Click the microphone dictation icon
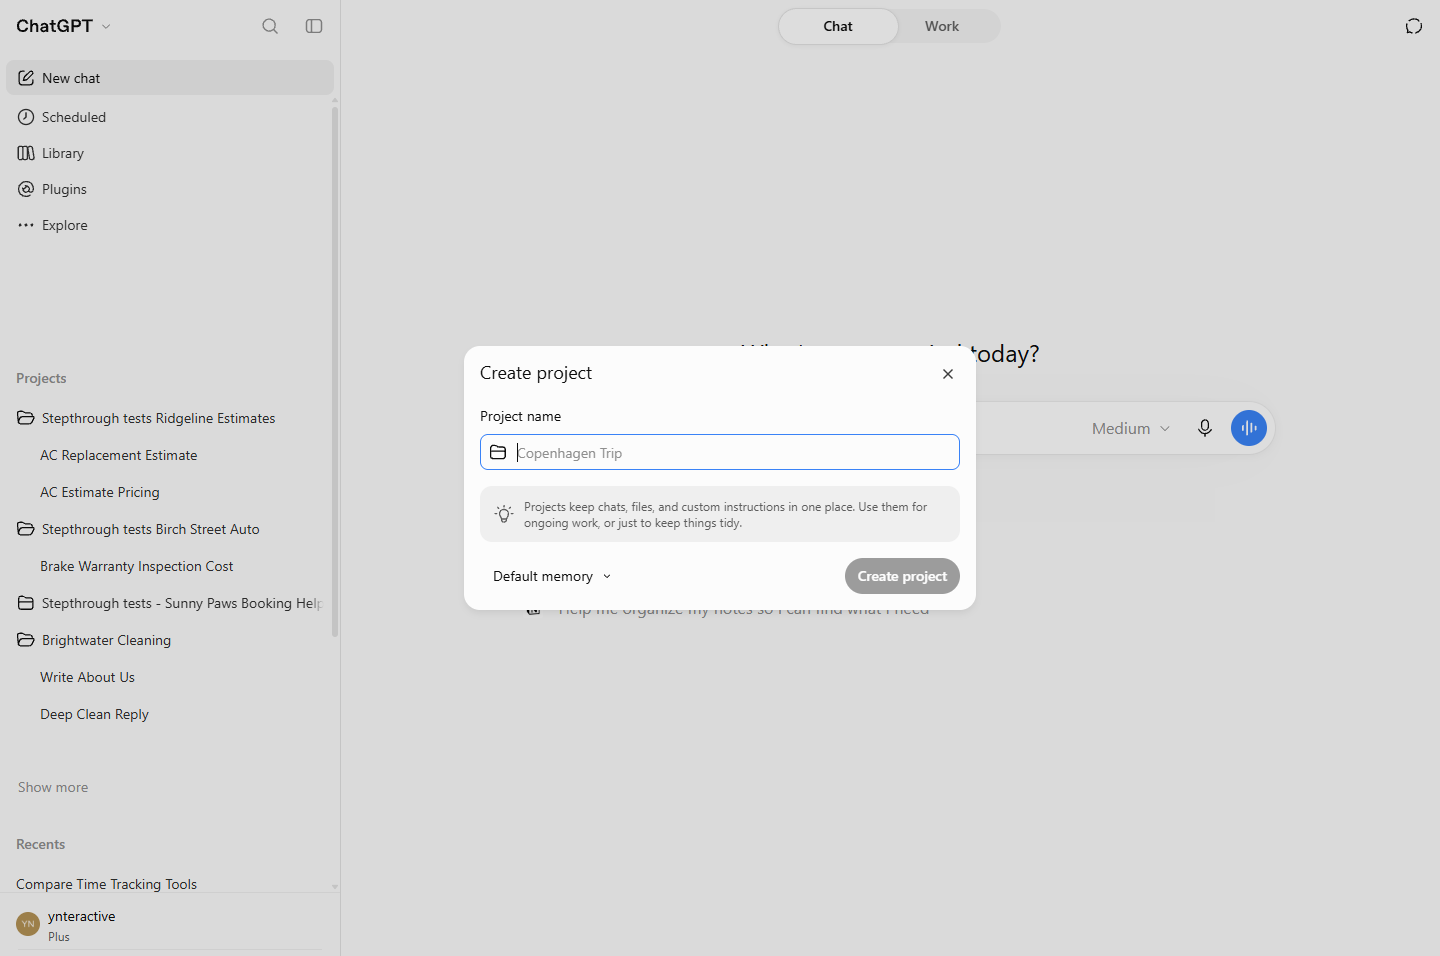 pos(1205,428)
